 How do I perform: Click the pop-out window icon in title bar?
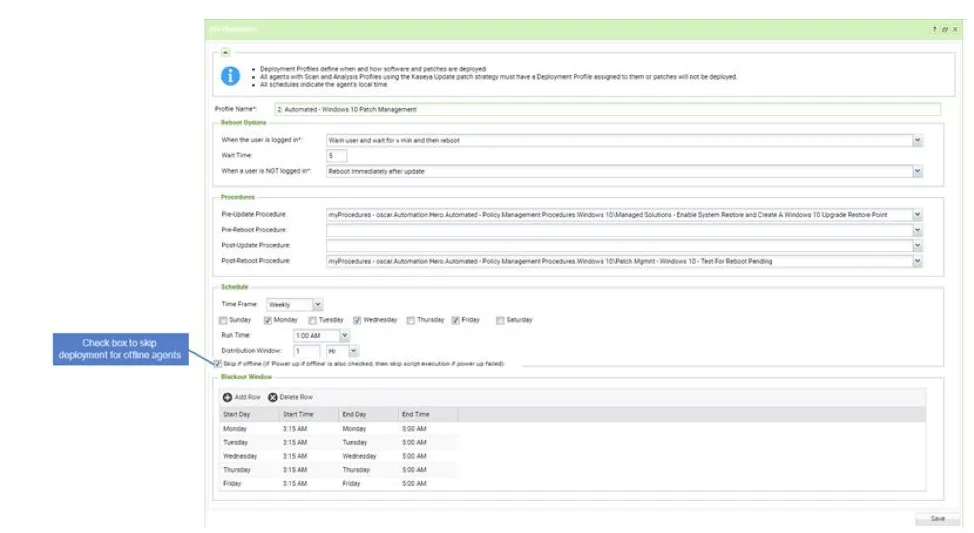pos(944,30)
